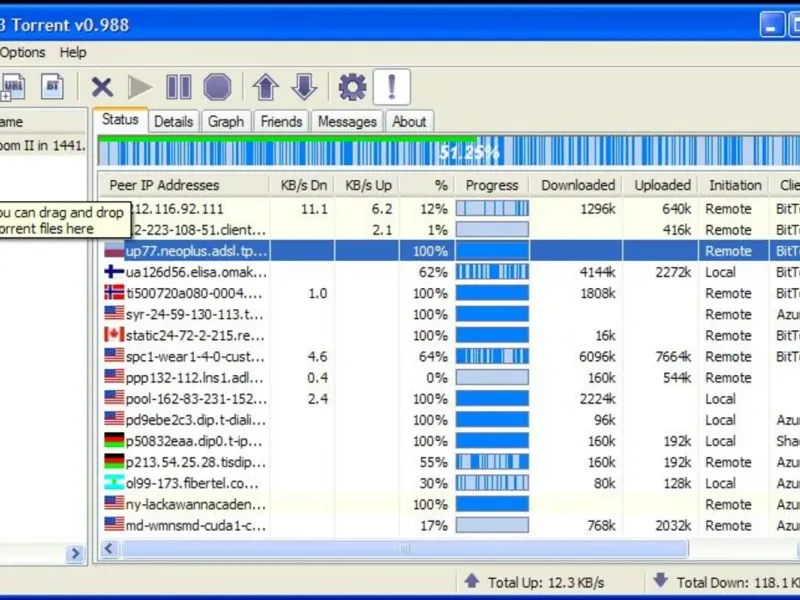This screenshot has width=800, height=600.
Task: Click the exclamation mark toolbar button
Action: pos(392,87)
